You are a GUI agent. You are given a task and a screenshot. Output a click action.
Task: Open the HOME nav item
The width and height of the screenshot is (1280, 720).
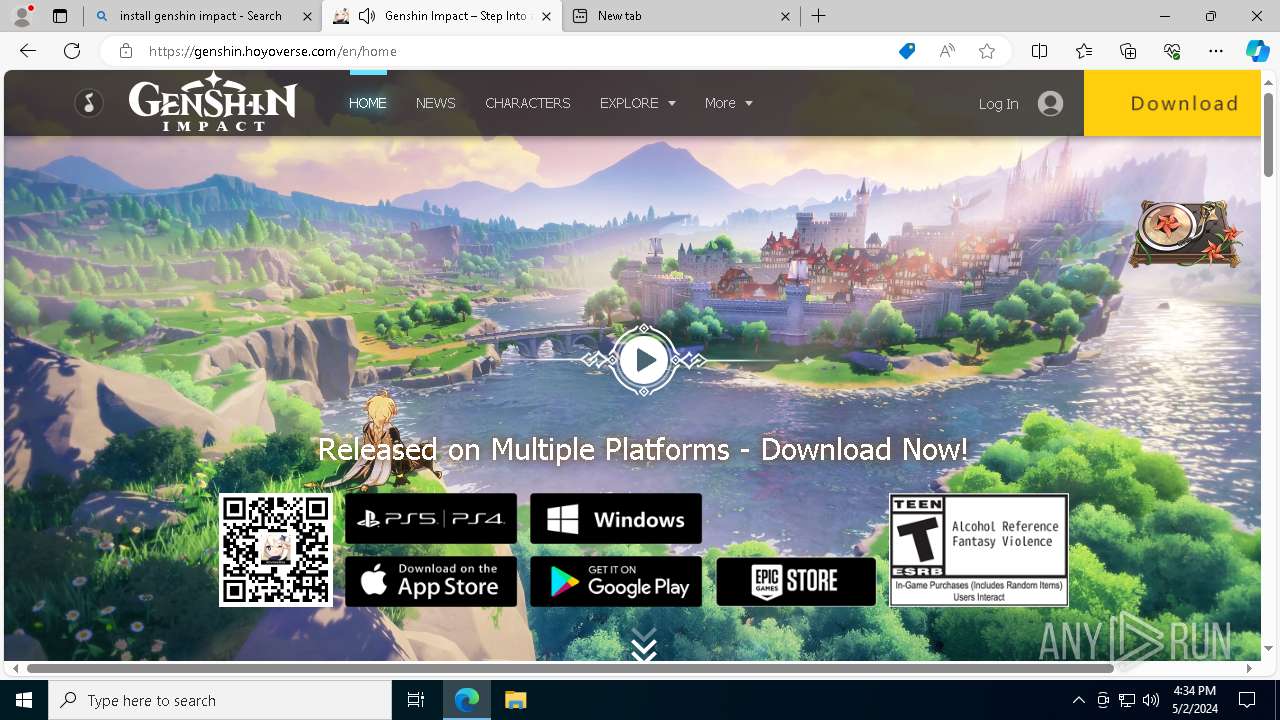pos(368,103)
